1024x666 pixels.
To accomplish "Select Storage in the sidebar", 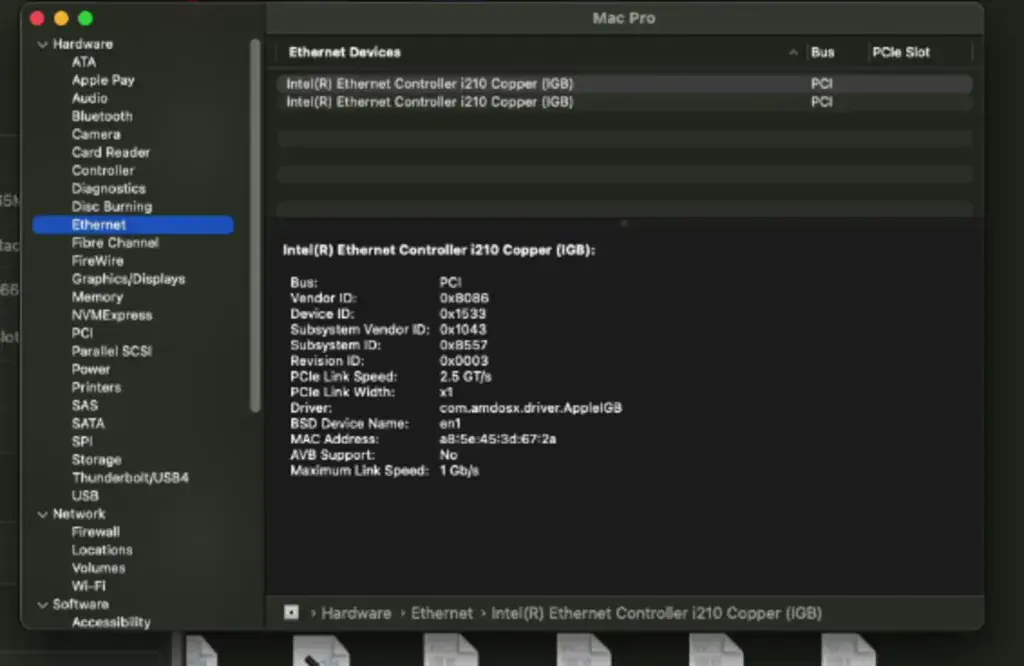I will 96,460.
